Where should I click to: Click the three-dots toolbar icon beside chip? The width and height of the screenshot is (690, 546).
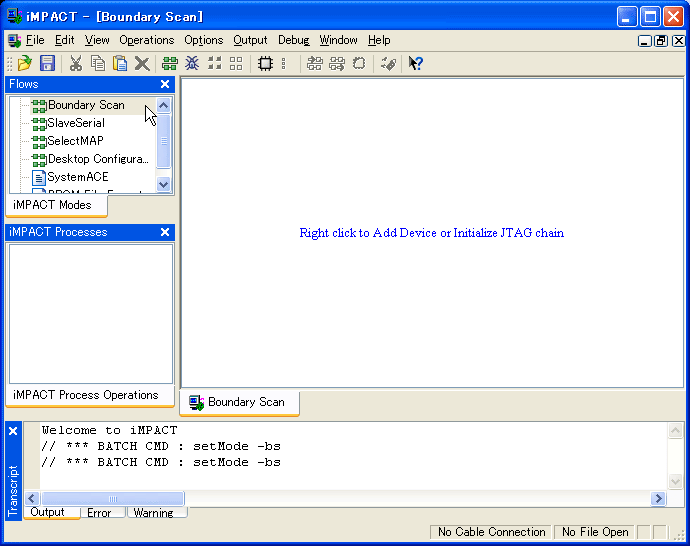(x=283, y=63)
